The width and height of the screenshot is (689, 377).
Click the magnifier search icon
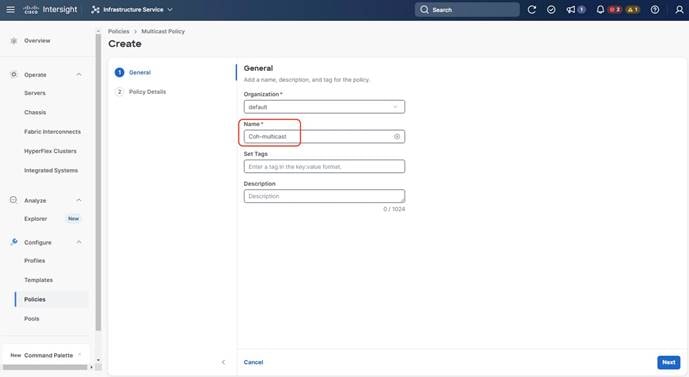click(424, 9)
